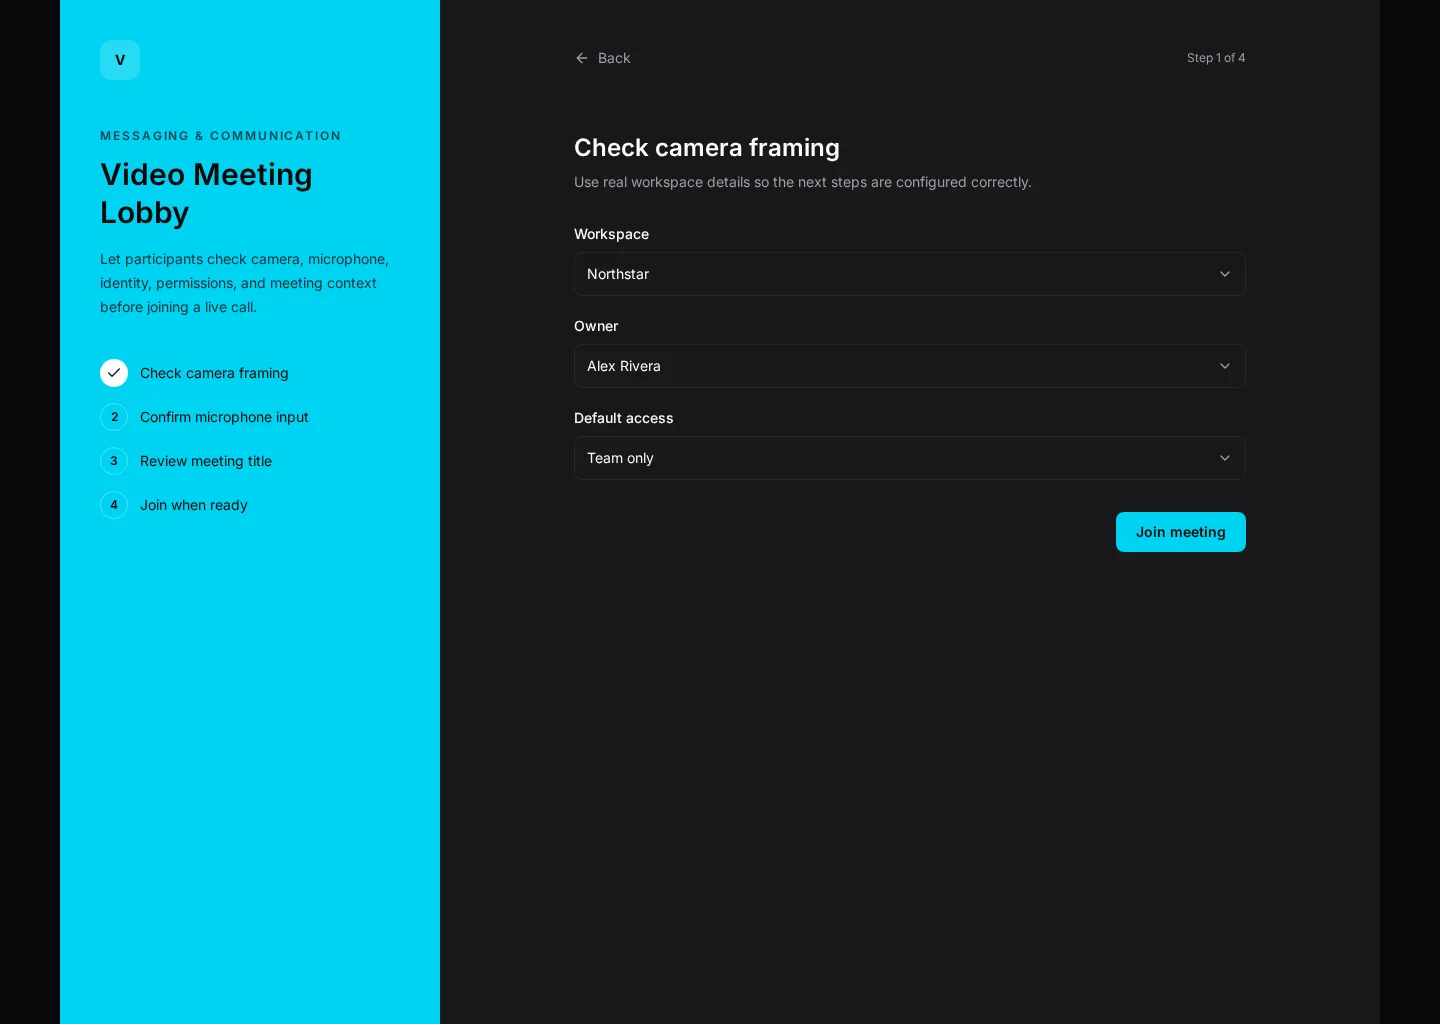Select step 2 number badge
The image size is (1440, 1024).
pos(114,417)
